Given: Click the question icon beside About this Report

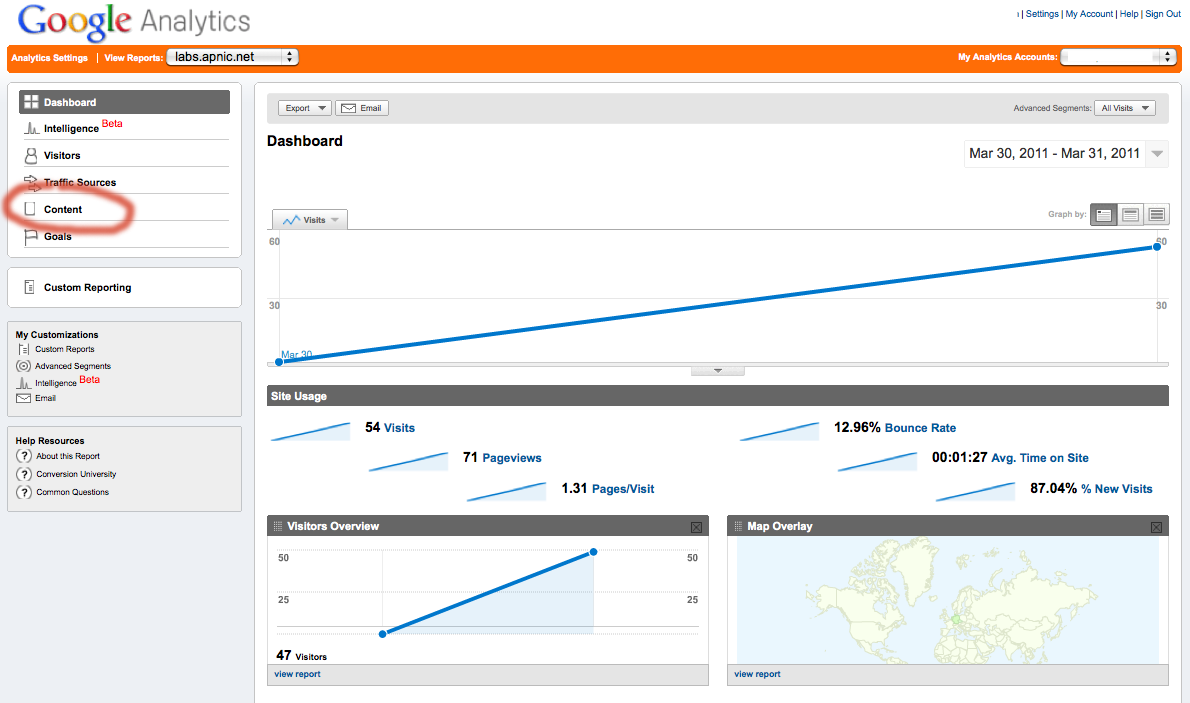Looking at the screenshot, I should coord(24,456).
